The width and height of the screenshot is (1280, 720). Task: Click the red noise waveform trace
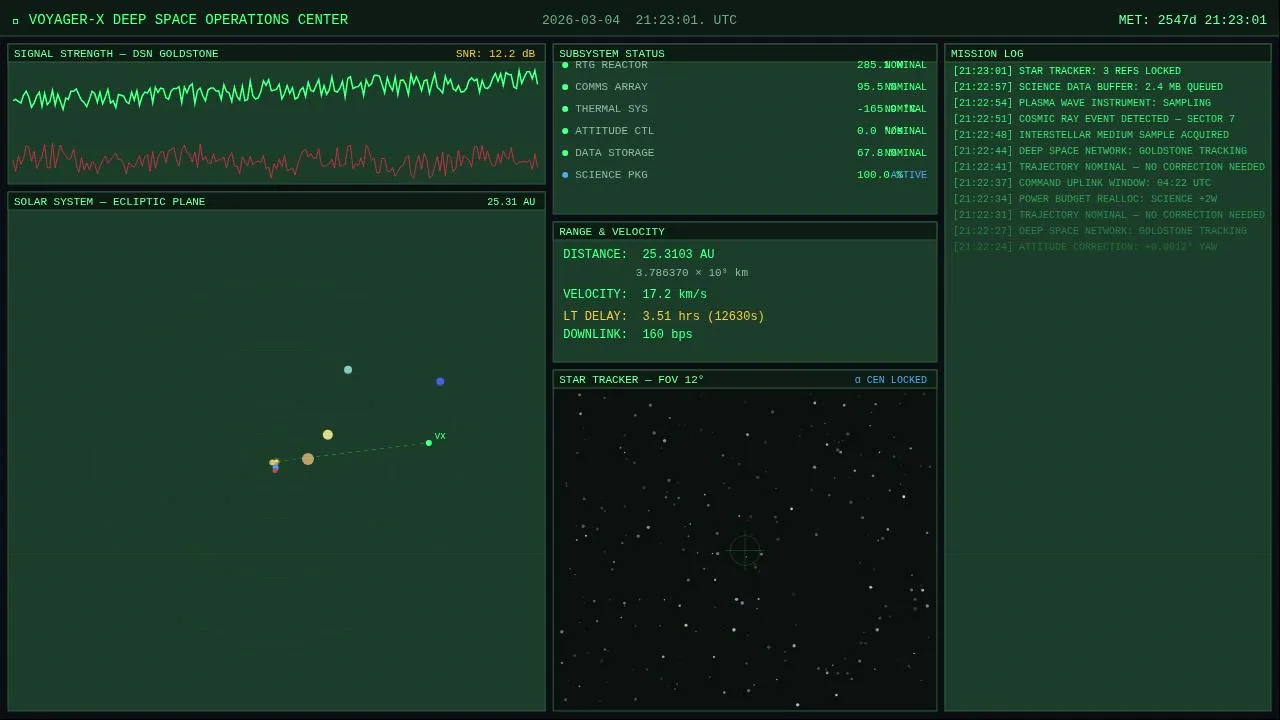coord(275,160)
